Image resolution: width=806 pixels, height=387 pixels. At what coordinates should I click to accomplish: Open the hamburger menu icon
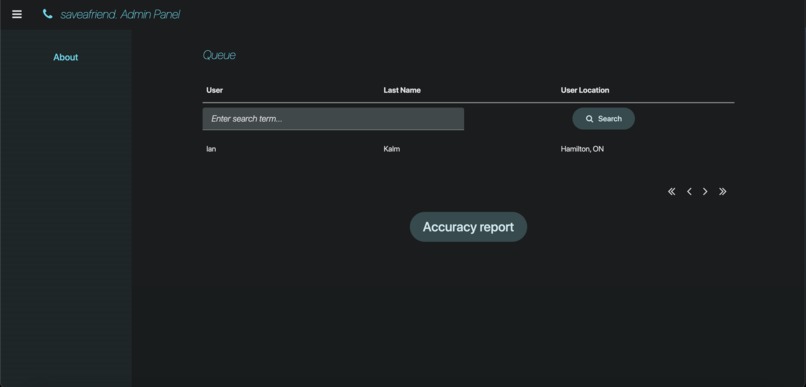tap(17, 14)
